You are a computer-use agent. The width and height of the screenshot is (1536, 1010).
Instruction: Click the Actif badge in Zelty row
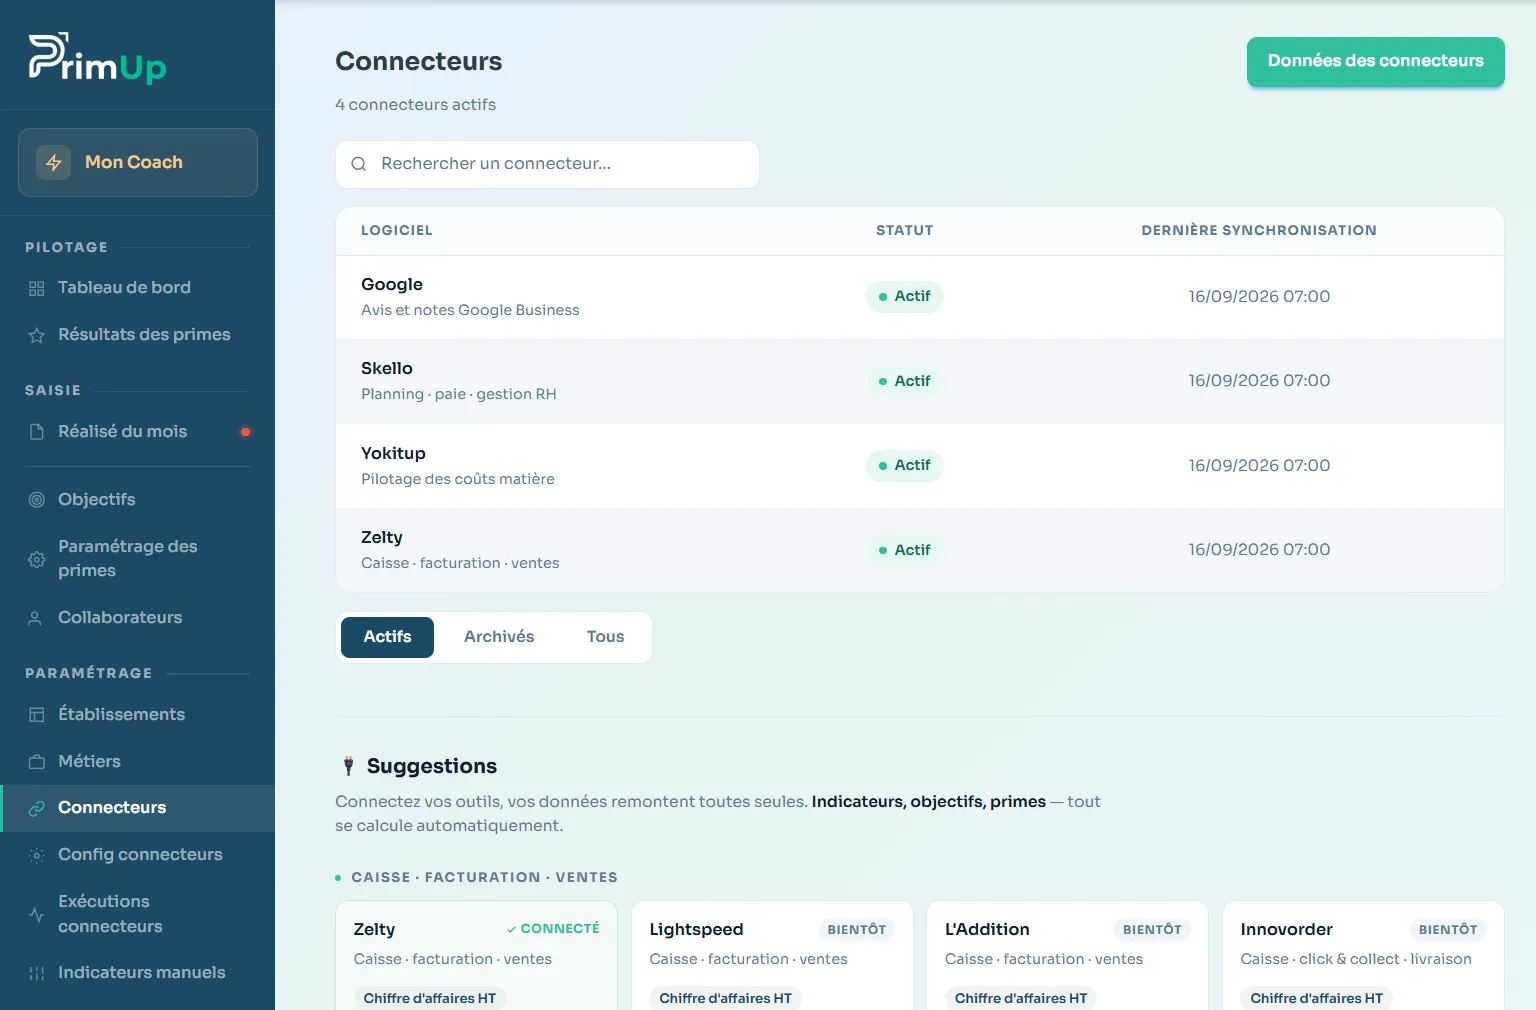point(904,550)
